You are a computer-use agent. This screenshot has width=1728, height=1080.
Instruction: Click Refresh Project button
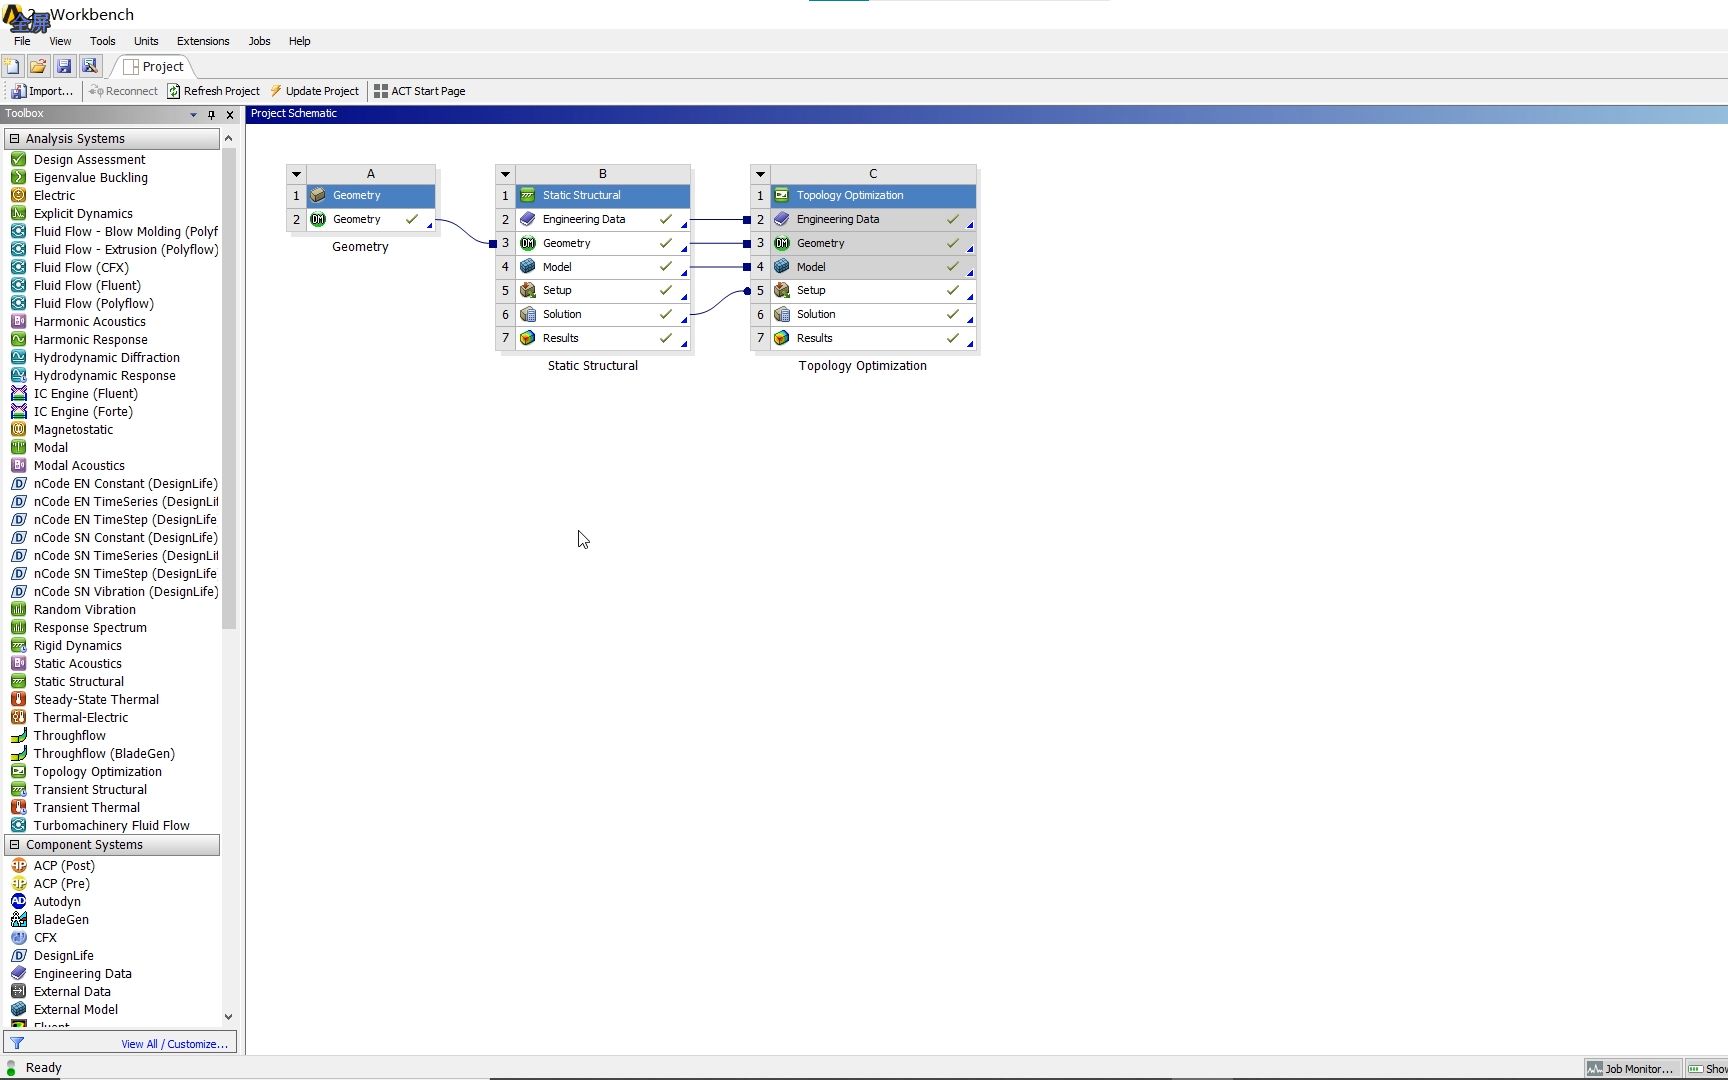pyautogui.click(x=213, y=91)
